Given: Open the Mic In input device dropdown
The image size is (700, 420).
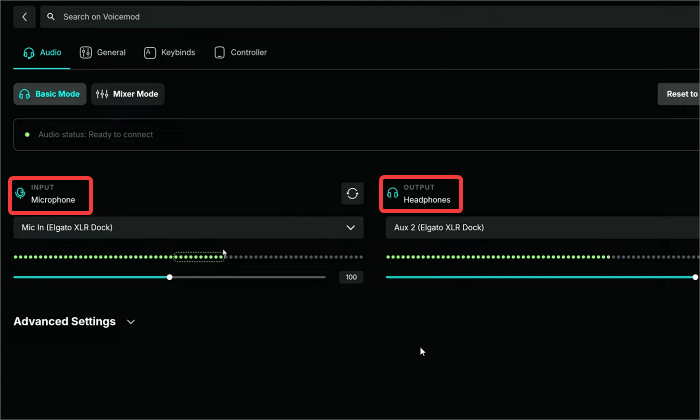Looking at the screenshot, I should [x=188, y=228].
